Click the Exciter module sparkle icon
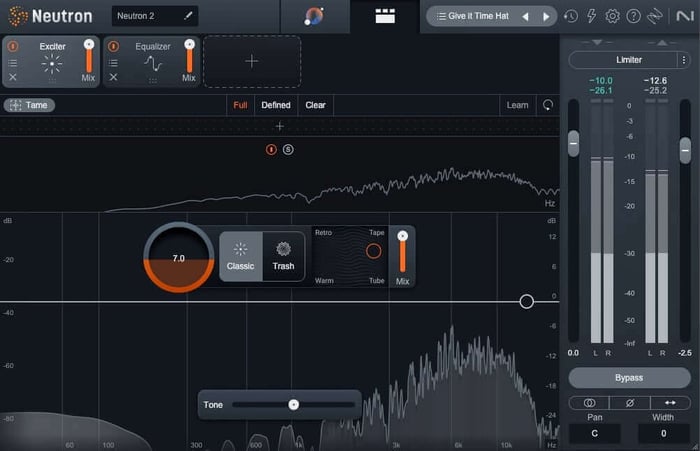 [52, 64]
